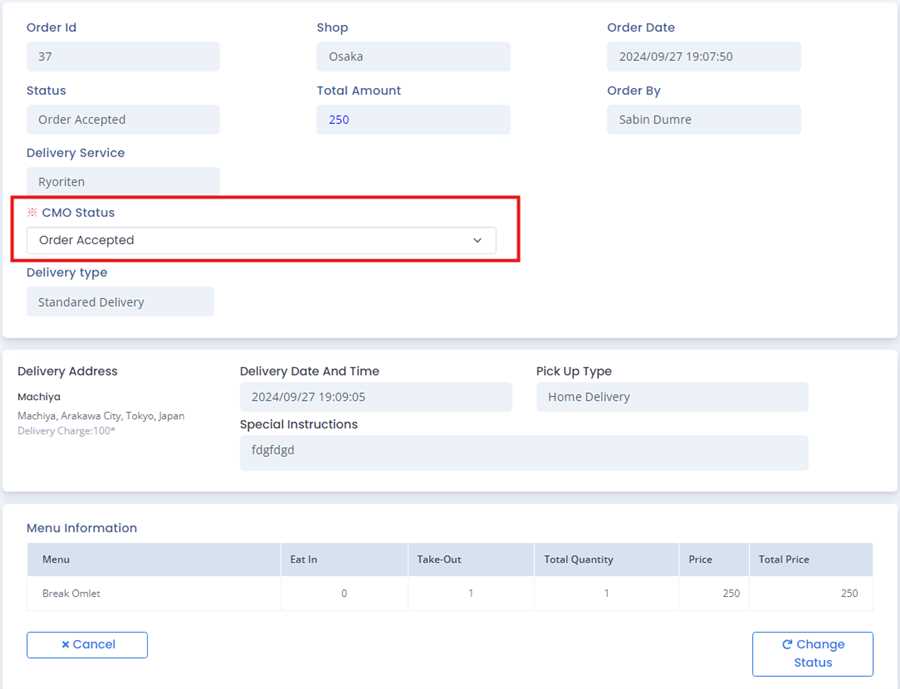Click the Menu column header
Image resolution: width=900 pixels, height=689 pixels.
[56, 560]
